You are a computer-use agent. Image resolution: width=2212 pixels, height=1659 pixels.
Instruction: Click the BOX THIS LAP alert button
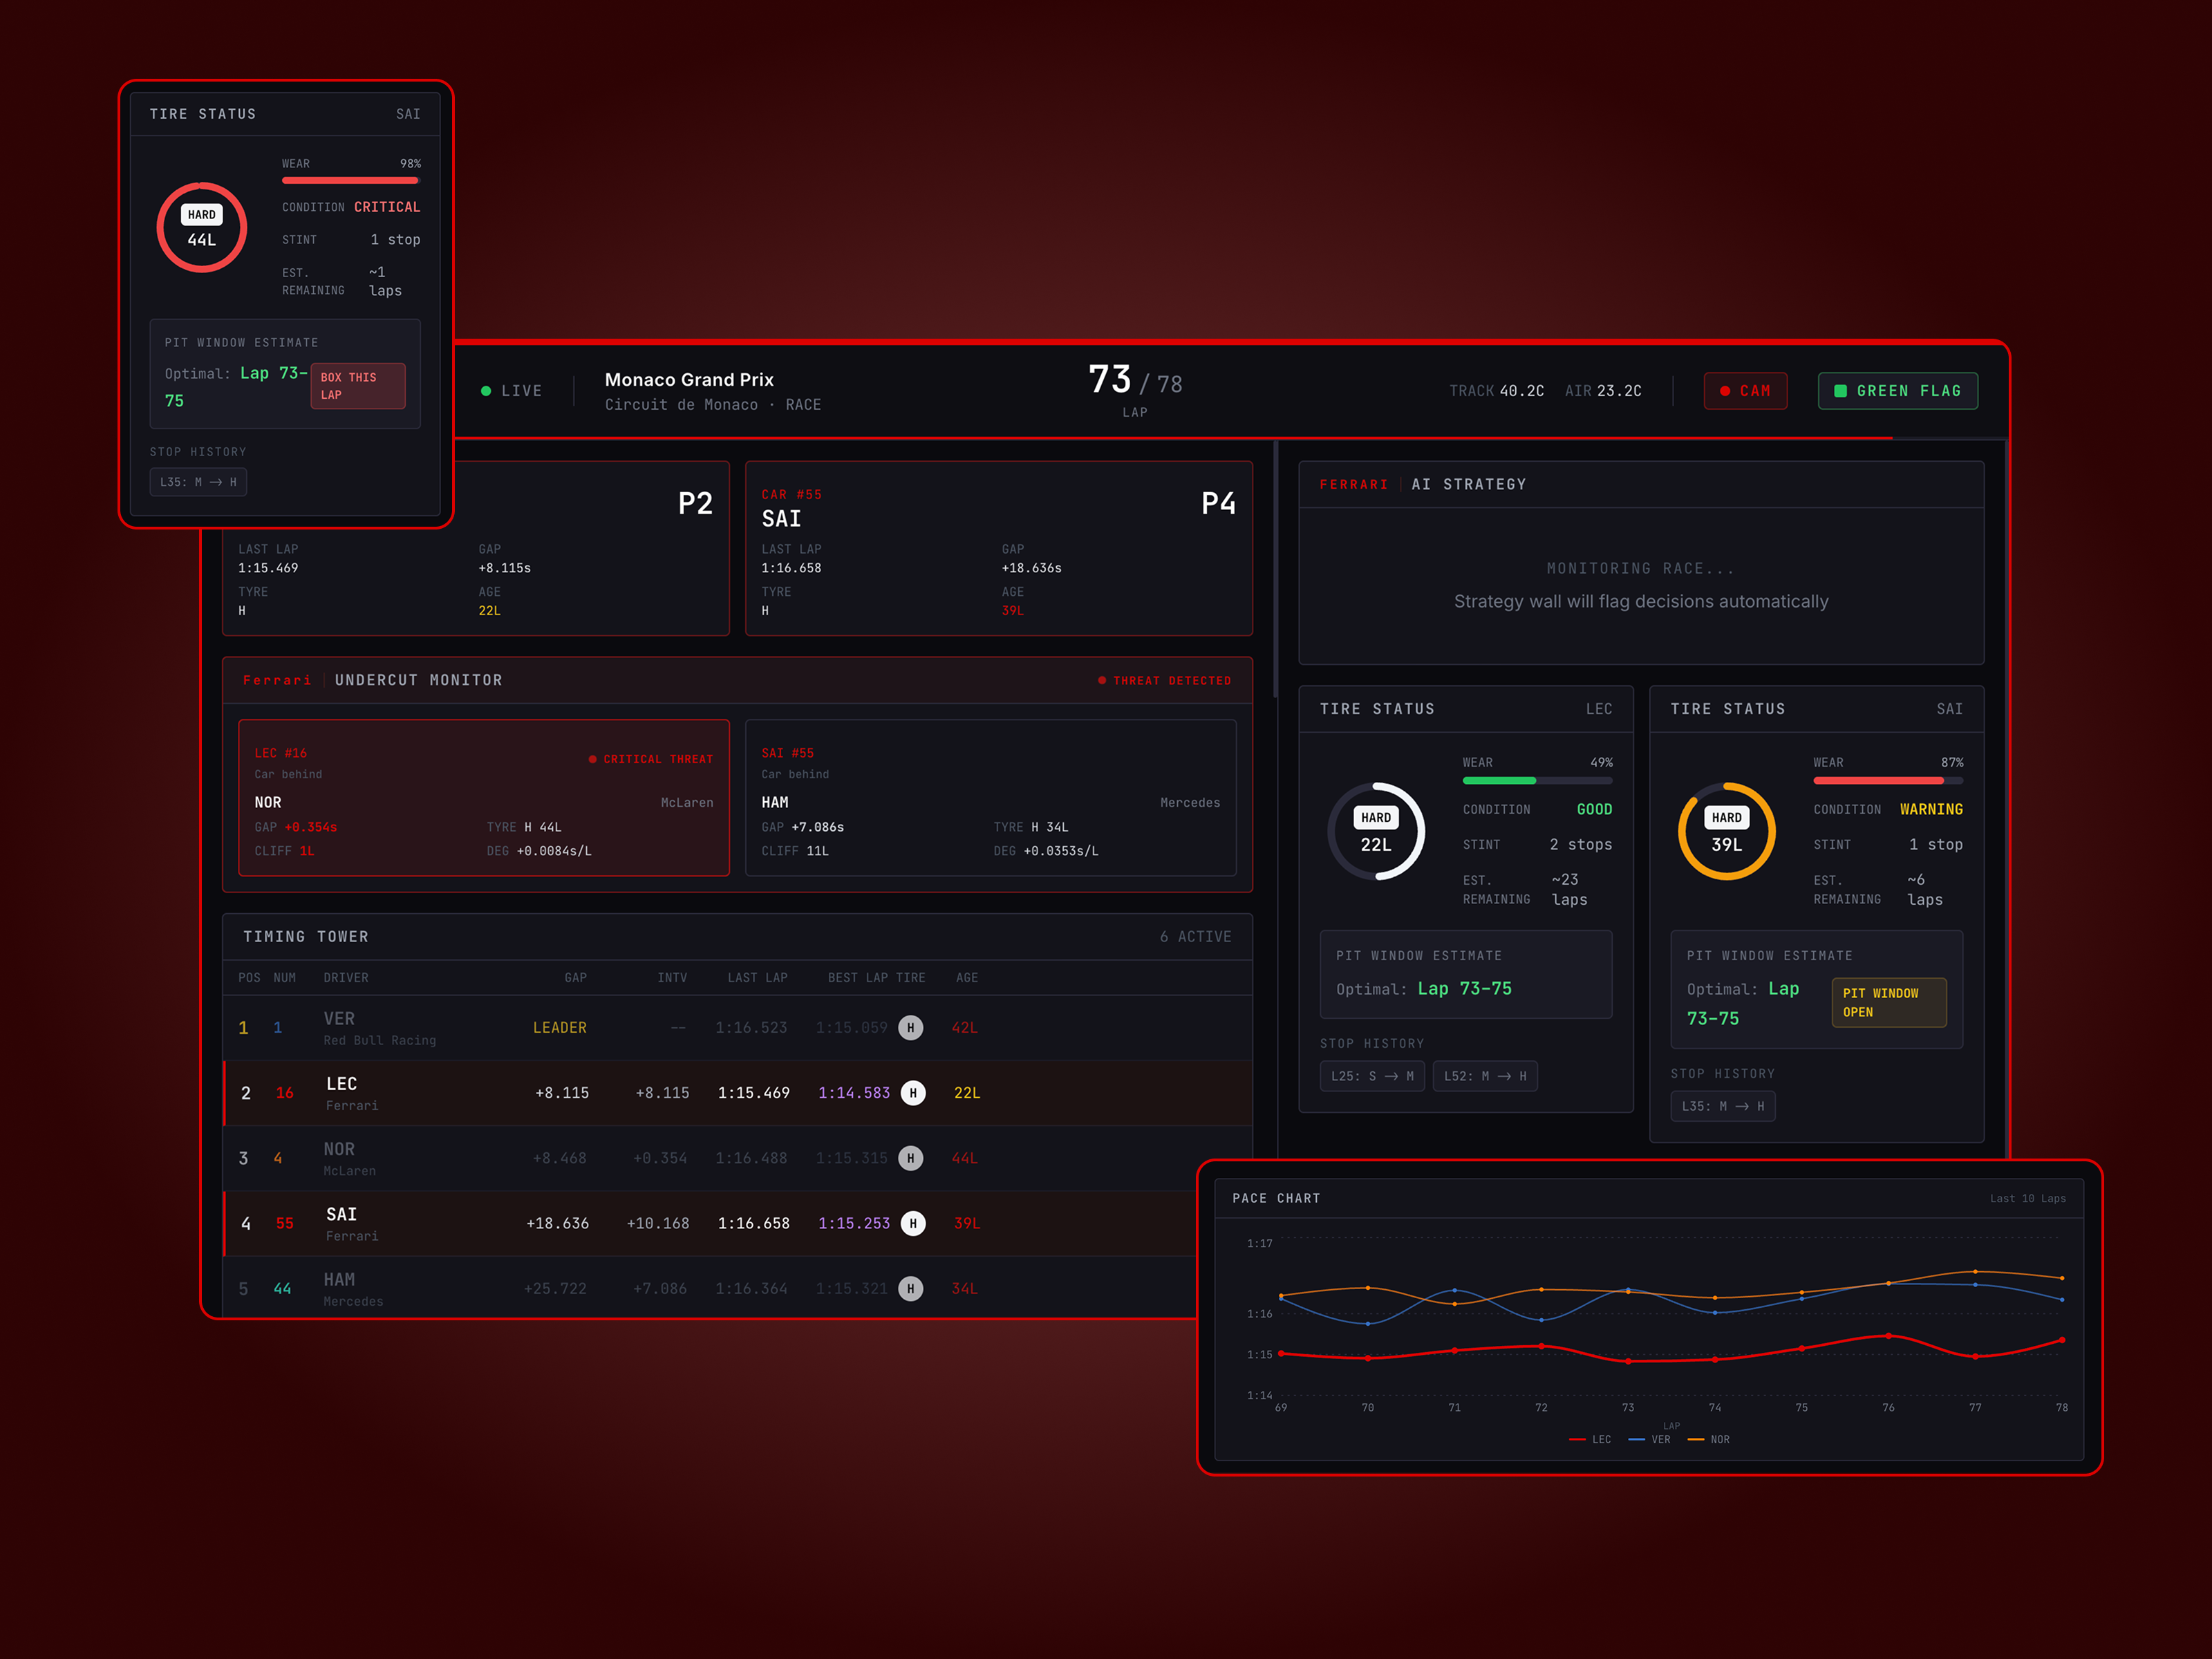click(358, 386)
